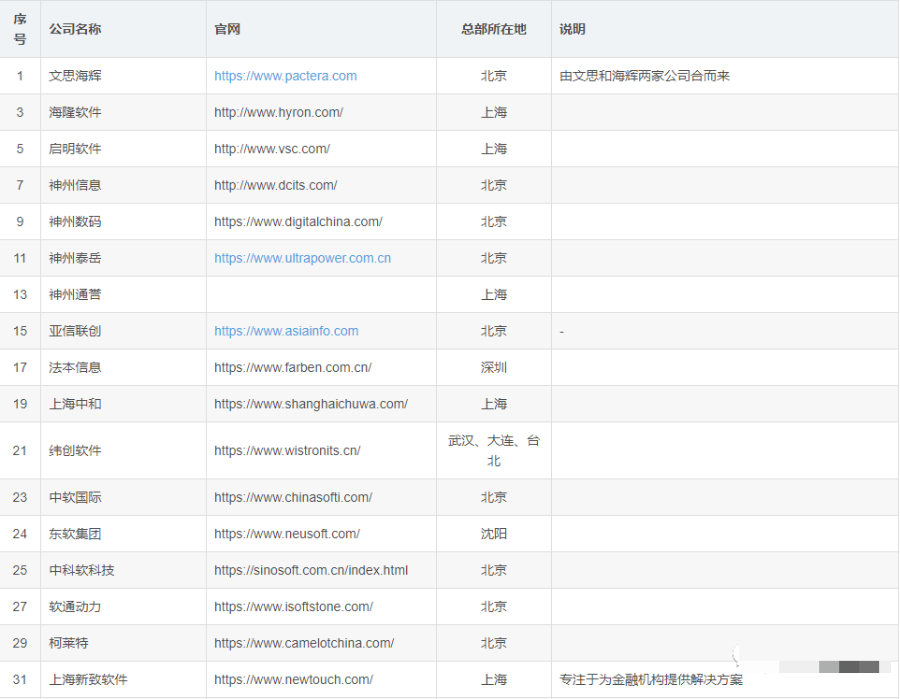Click the isoftstone.com URL for 软通动力
The width and height of the screenshot is (900, 699).
(293, 607)
